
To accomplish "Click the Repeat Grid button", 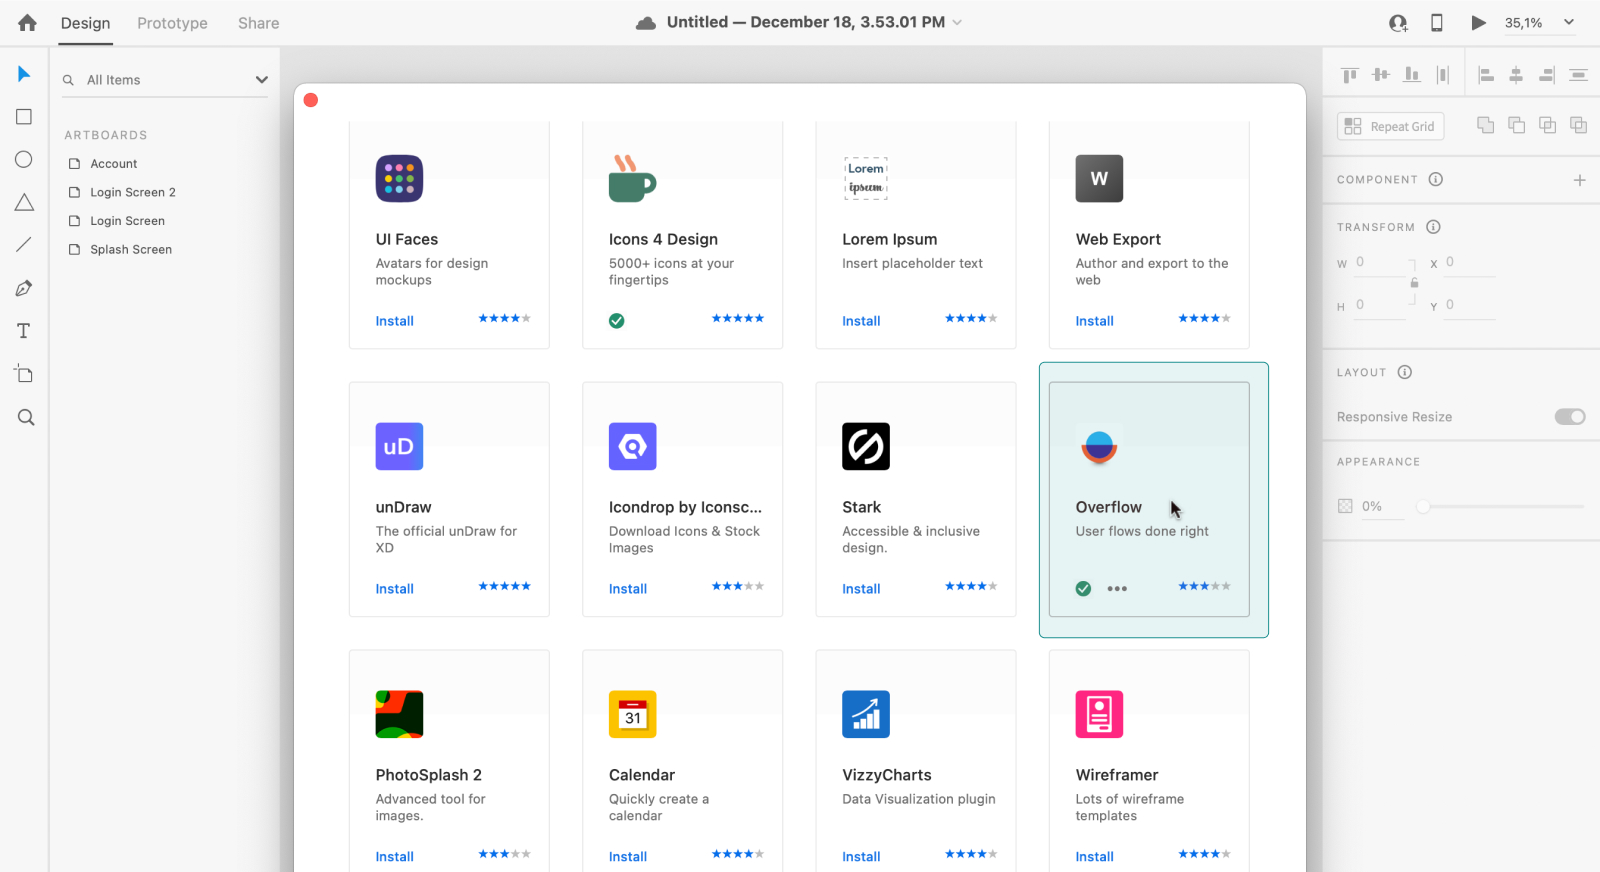I will pyautogui.click(x=1390, y=126).
